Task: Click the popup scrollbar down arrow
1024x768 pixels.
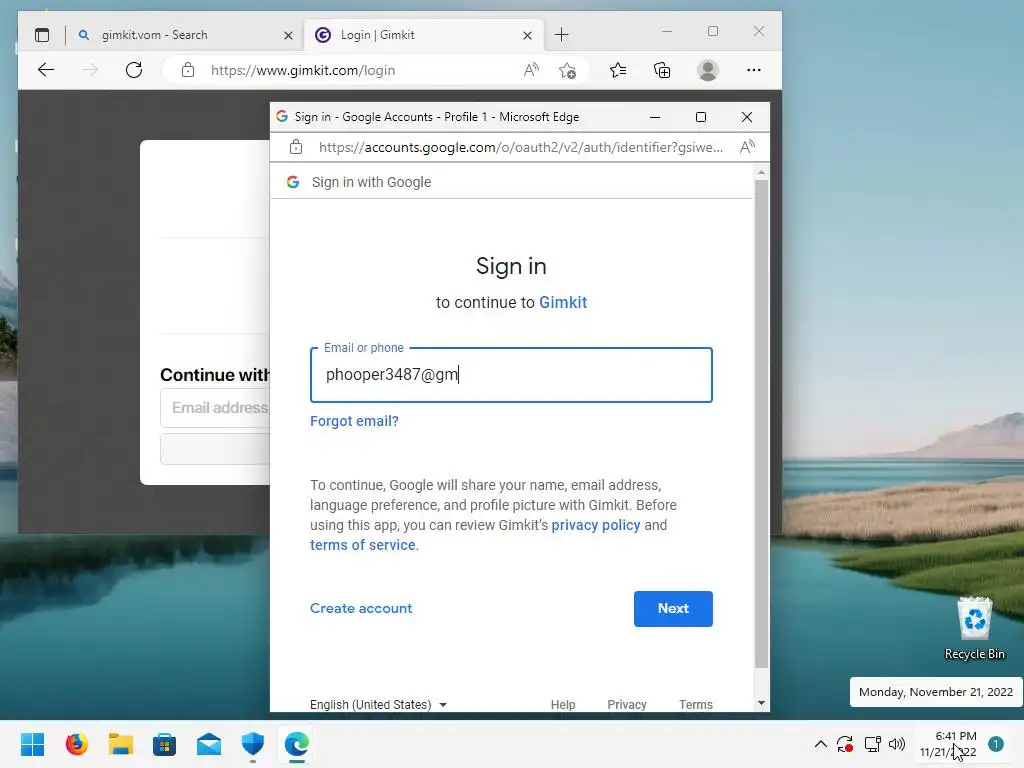Action: coord(761,703)
